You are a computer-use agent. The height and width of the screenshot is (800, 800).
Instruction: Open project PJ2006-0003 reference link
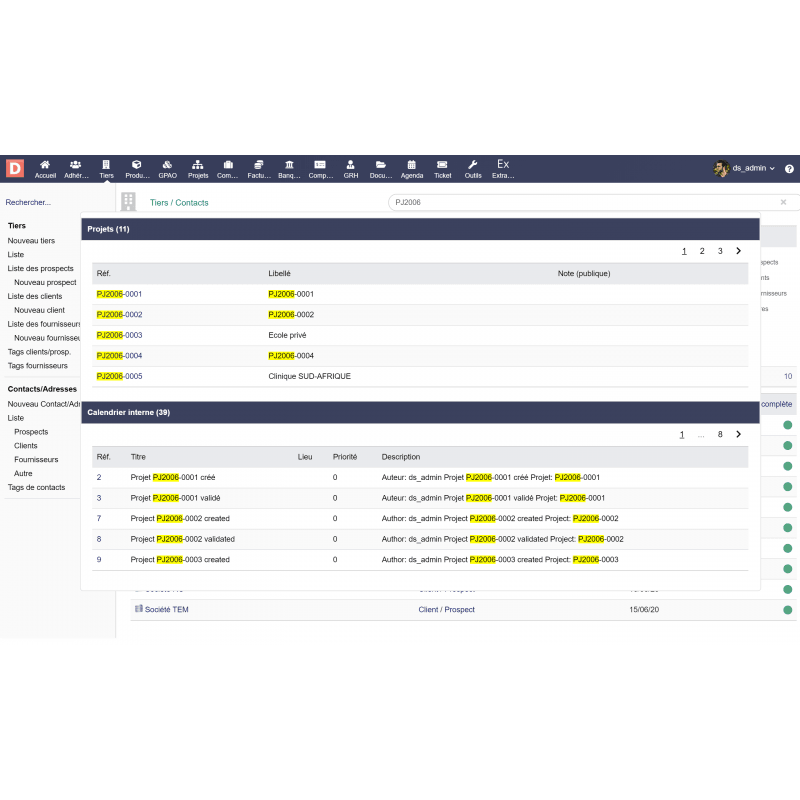(119, 335)
